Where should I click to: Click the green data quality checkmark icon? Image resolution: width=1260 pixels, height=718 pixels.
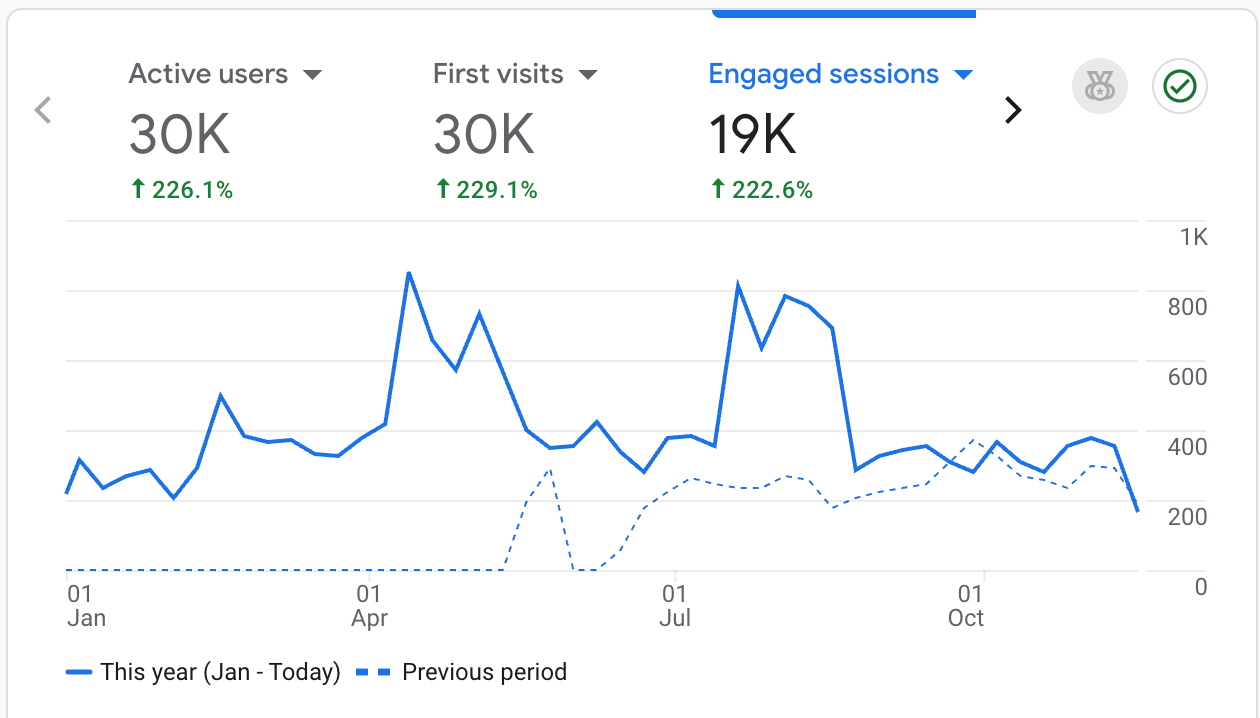tap(1180, 87)
